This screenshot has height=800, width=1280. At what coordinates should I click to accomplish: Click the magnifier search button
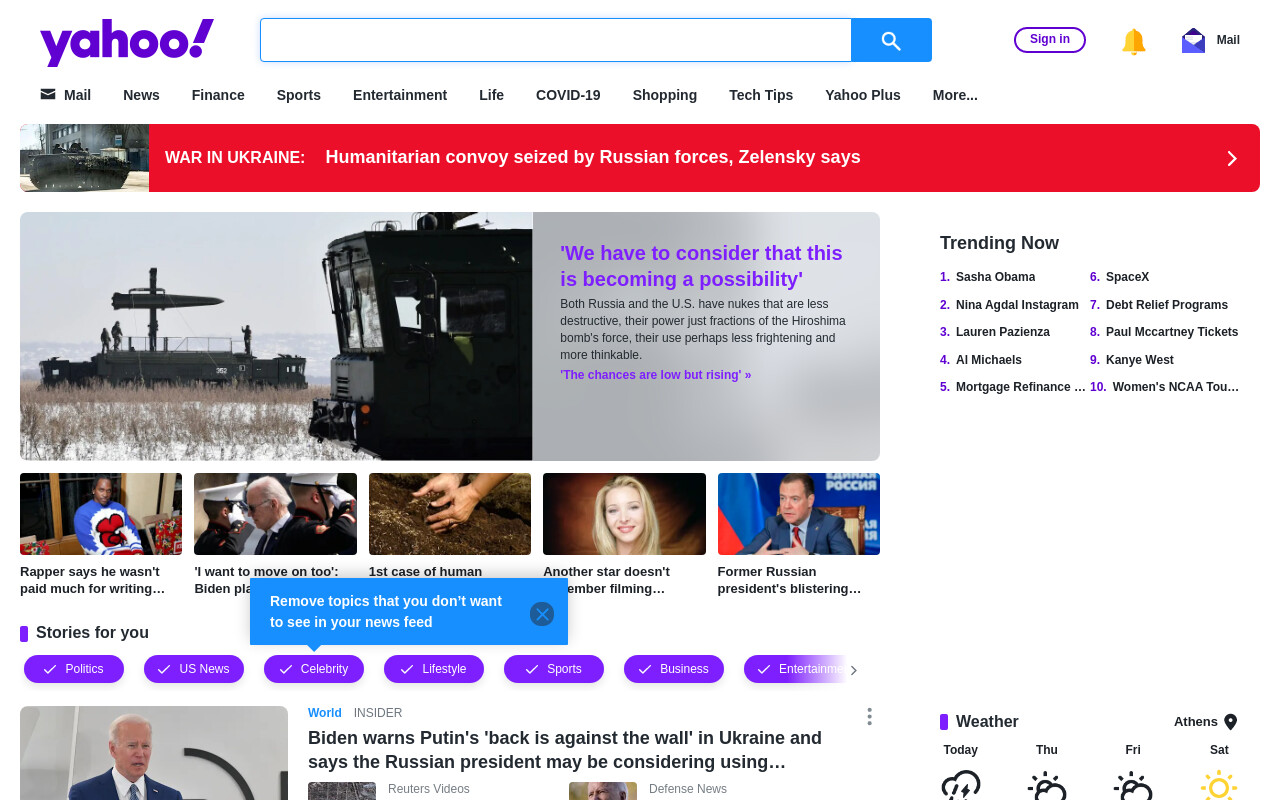(x=891, y=40)
